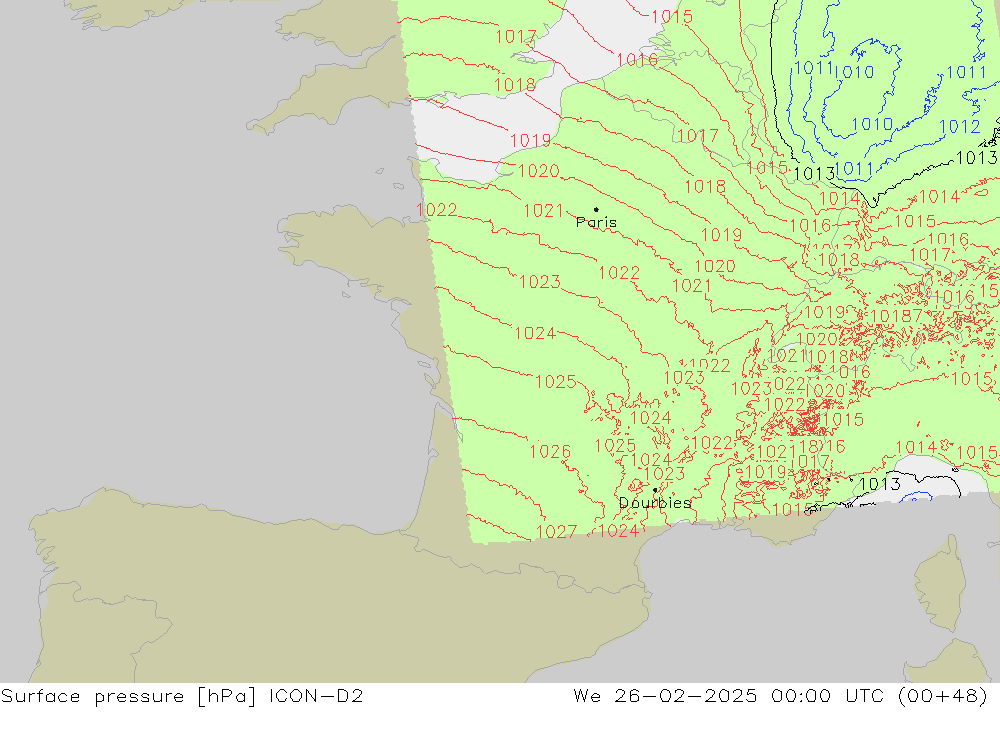Click the blue 1012 isobar label
Viewport: 1000px width, 733px height.
[960, 126]
